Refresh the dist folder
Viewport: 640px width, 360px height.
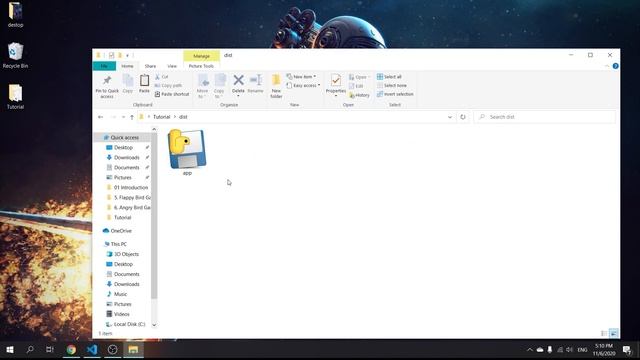coord(463,117)
